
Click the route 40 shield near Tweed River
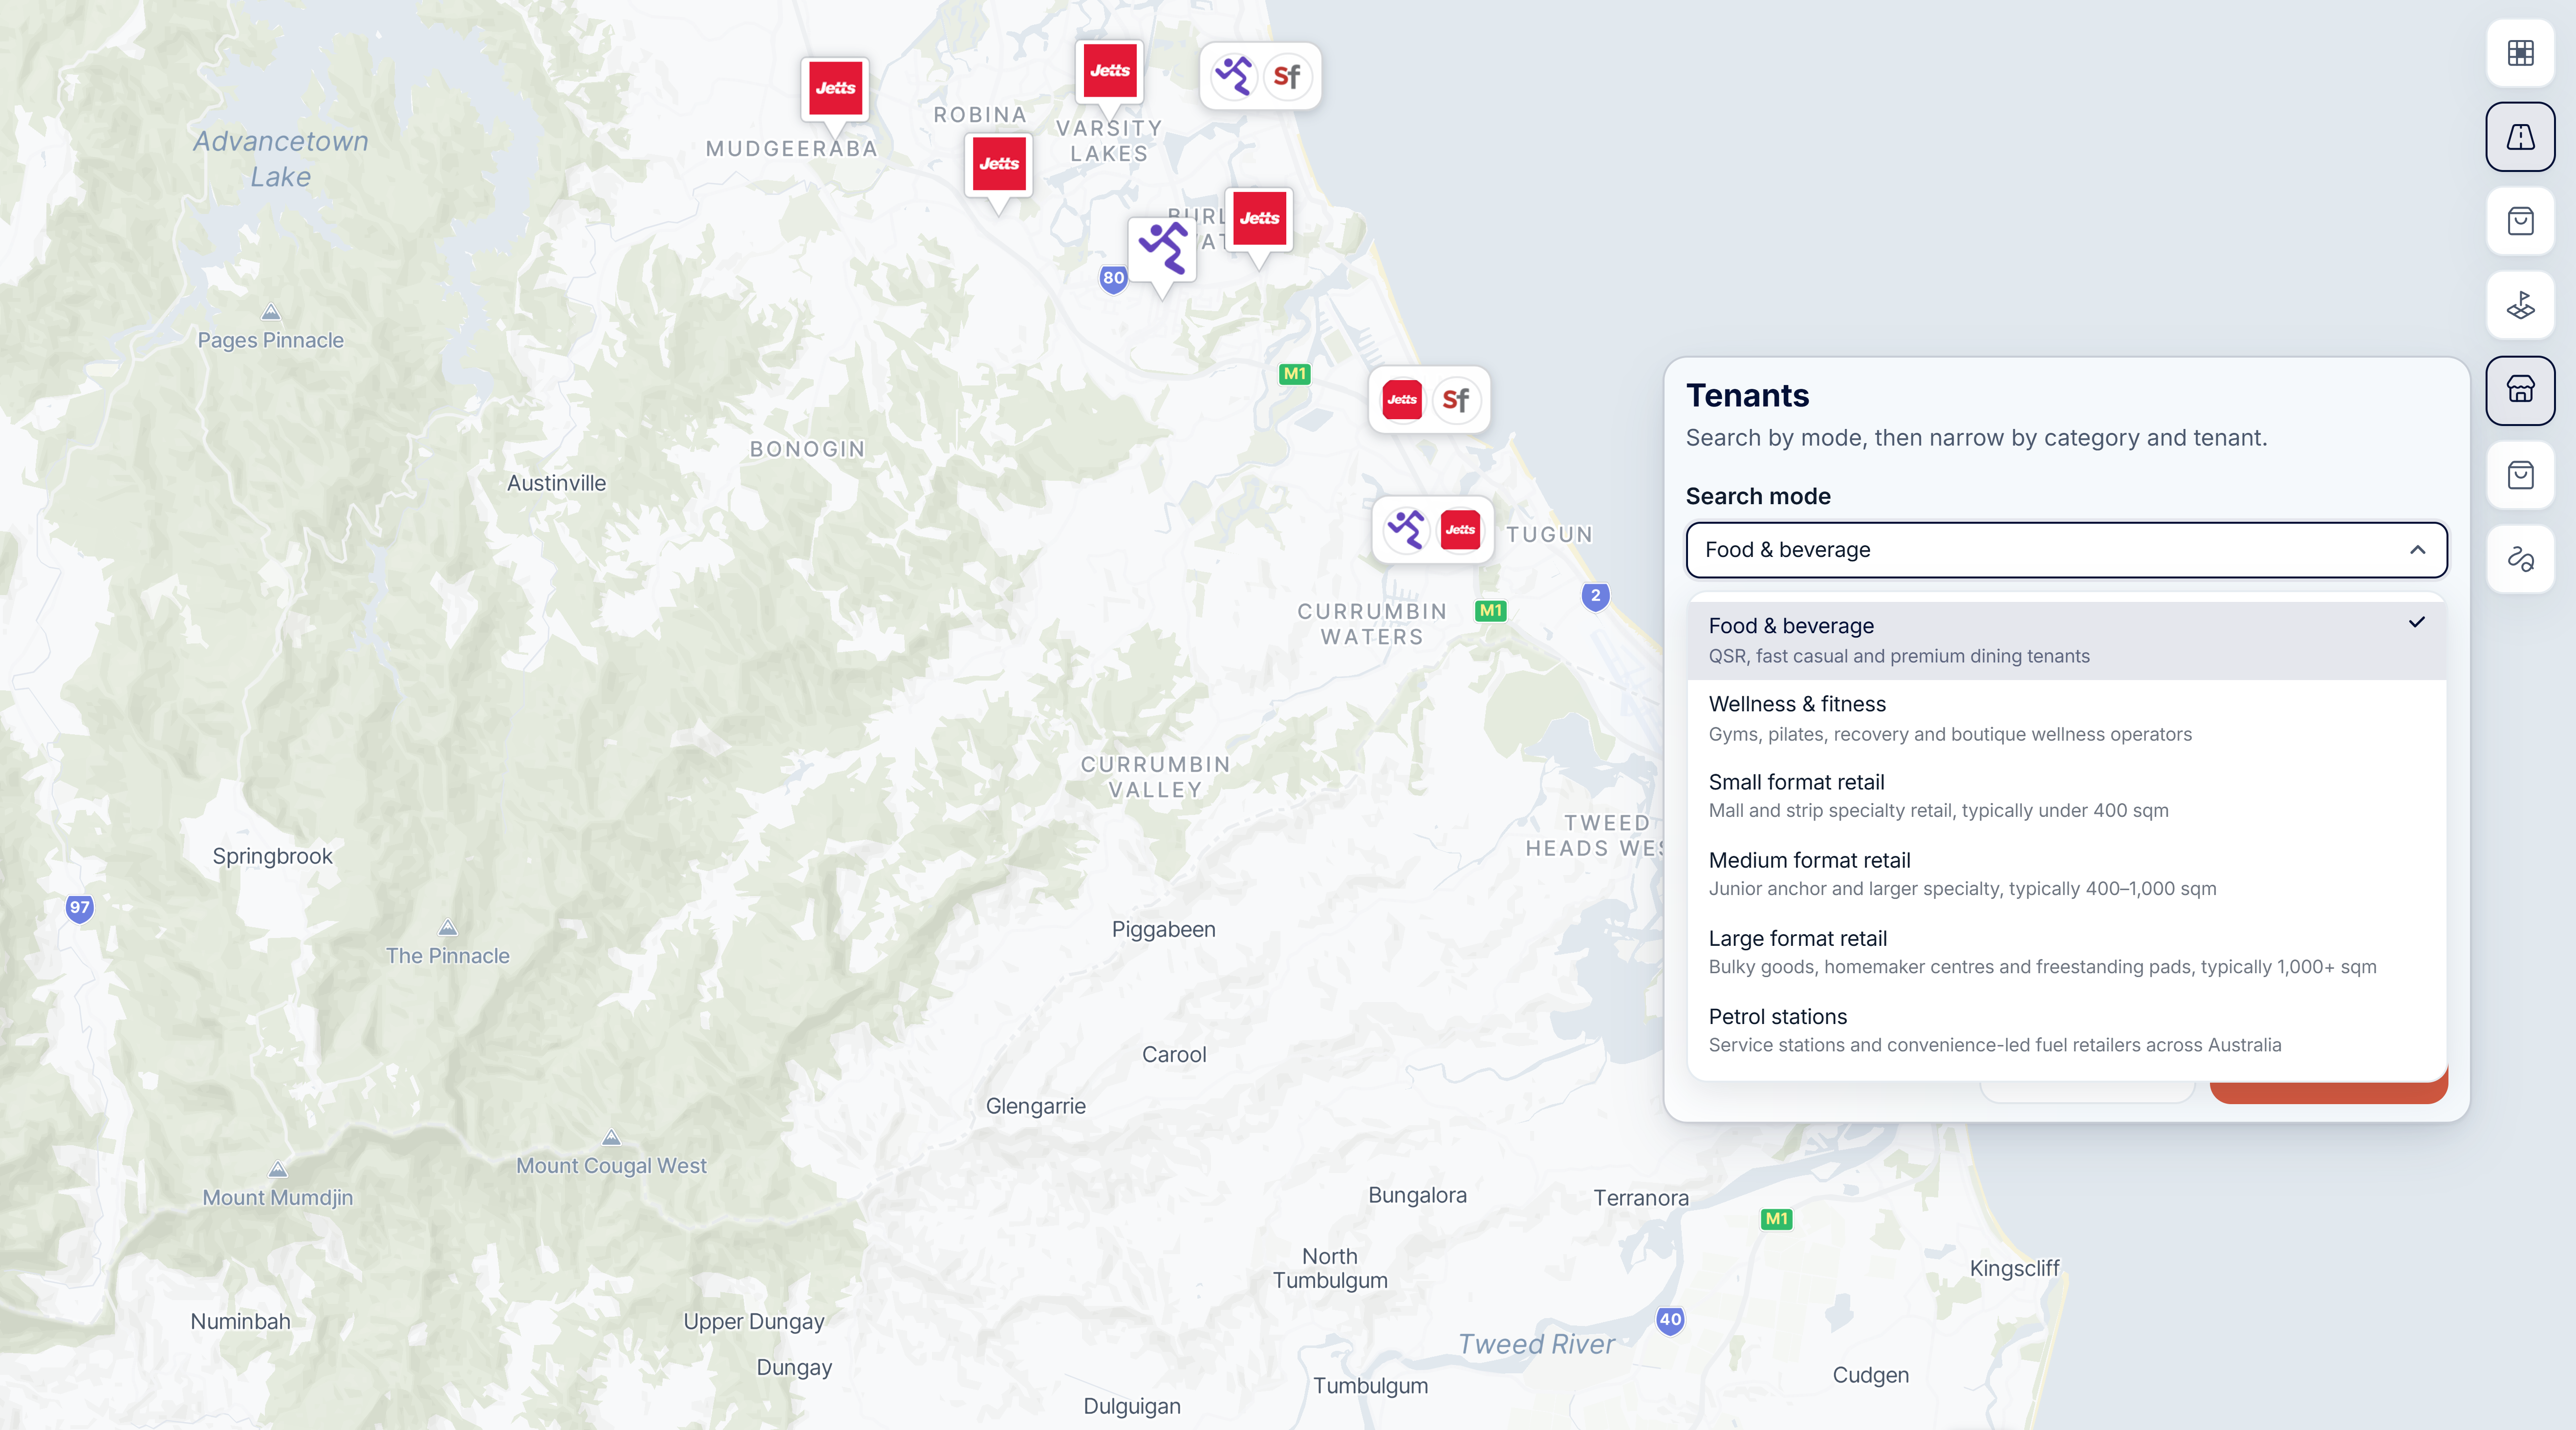1669,1320
